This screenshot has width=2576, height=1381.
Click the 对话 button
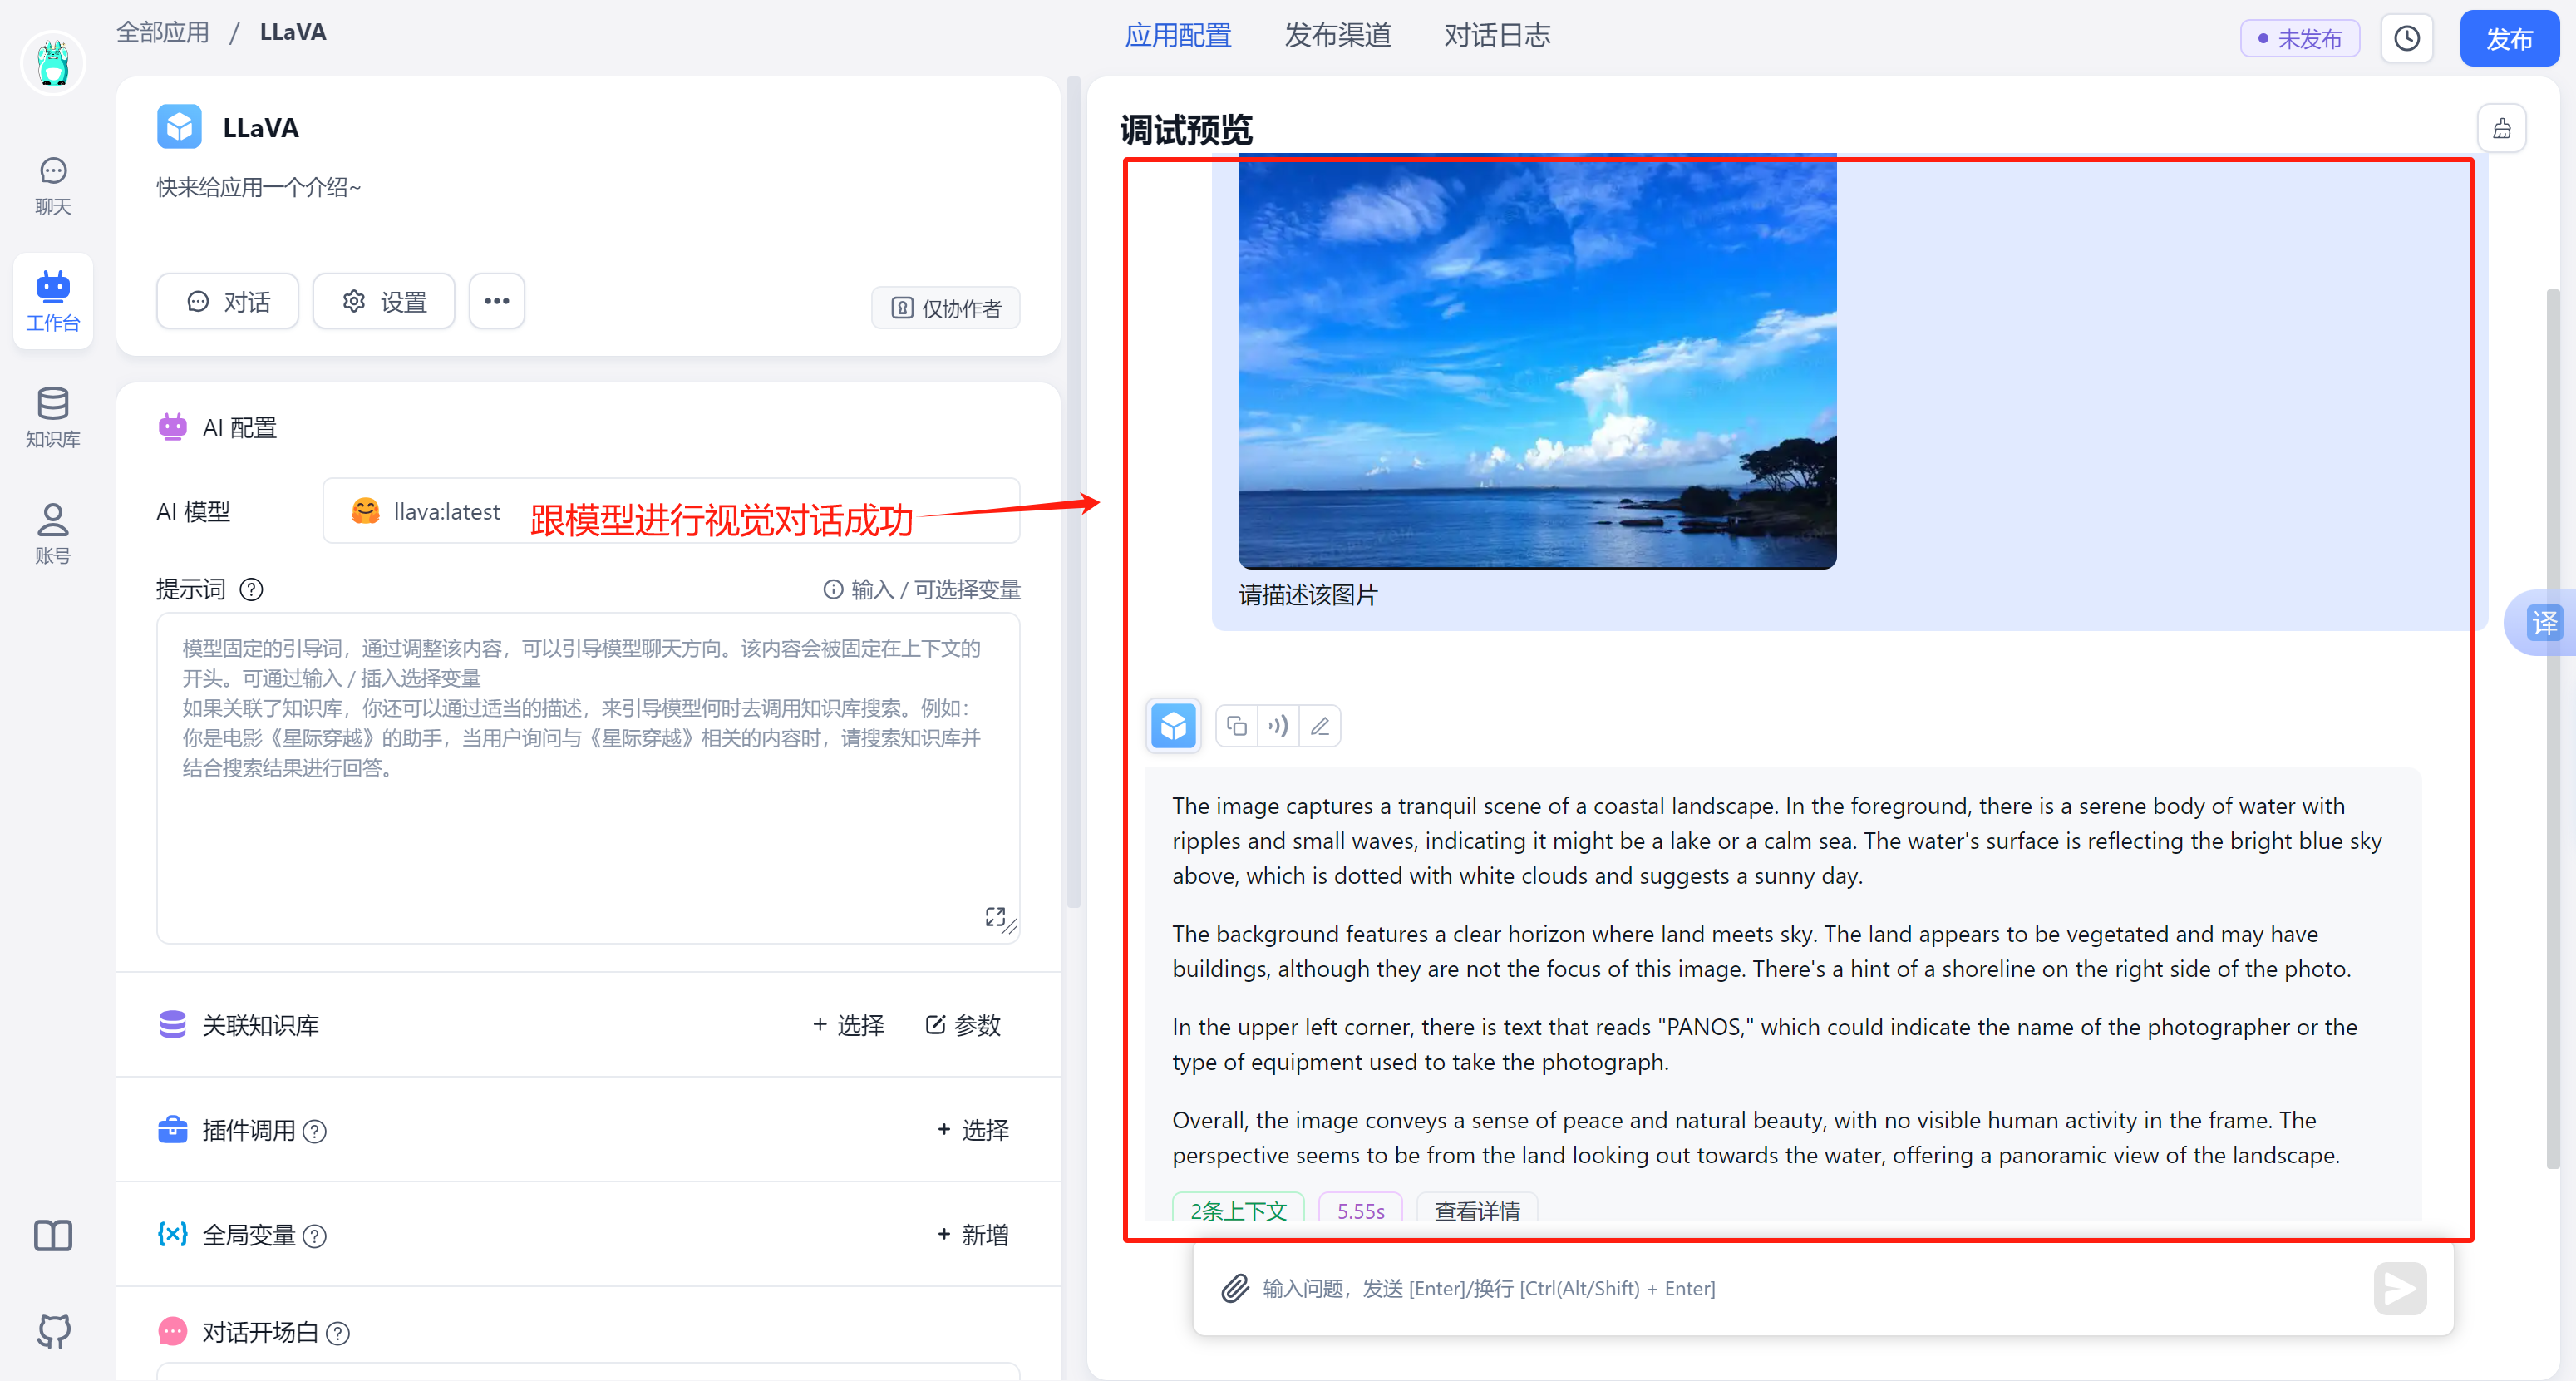[x=228, y=301]
